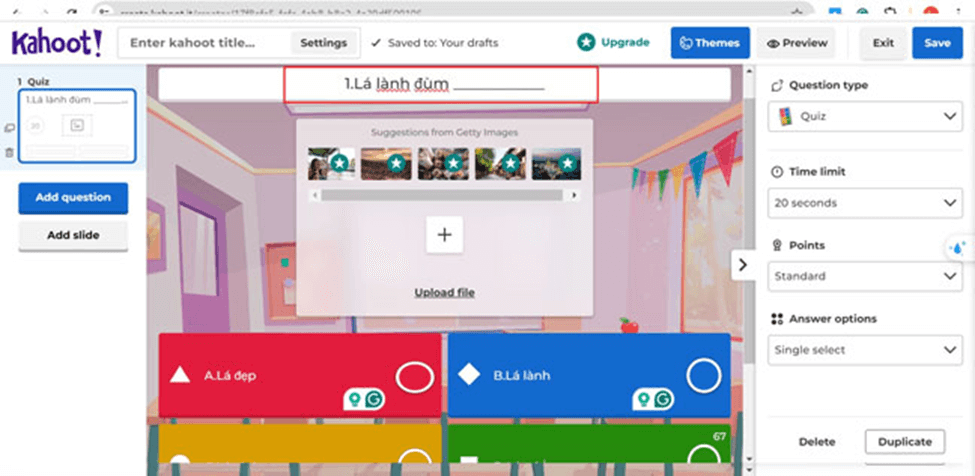Click the editor area vertical scrollbar

(x=749, y=230)
